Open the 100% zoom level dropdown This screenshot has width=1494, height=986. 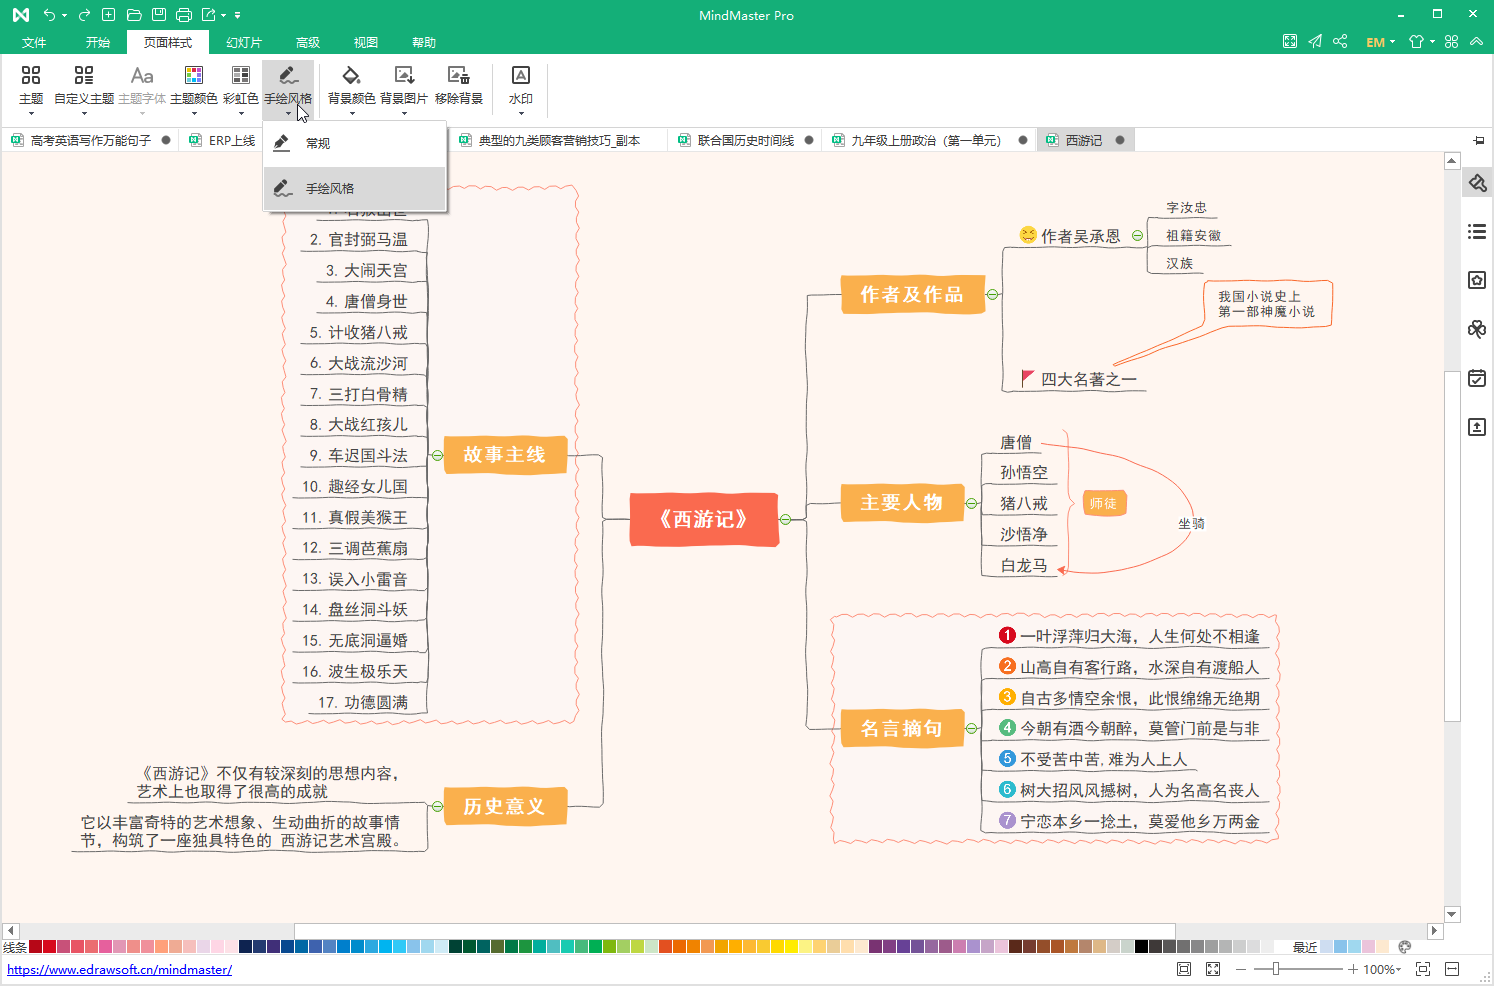pos(1383,969)
